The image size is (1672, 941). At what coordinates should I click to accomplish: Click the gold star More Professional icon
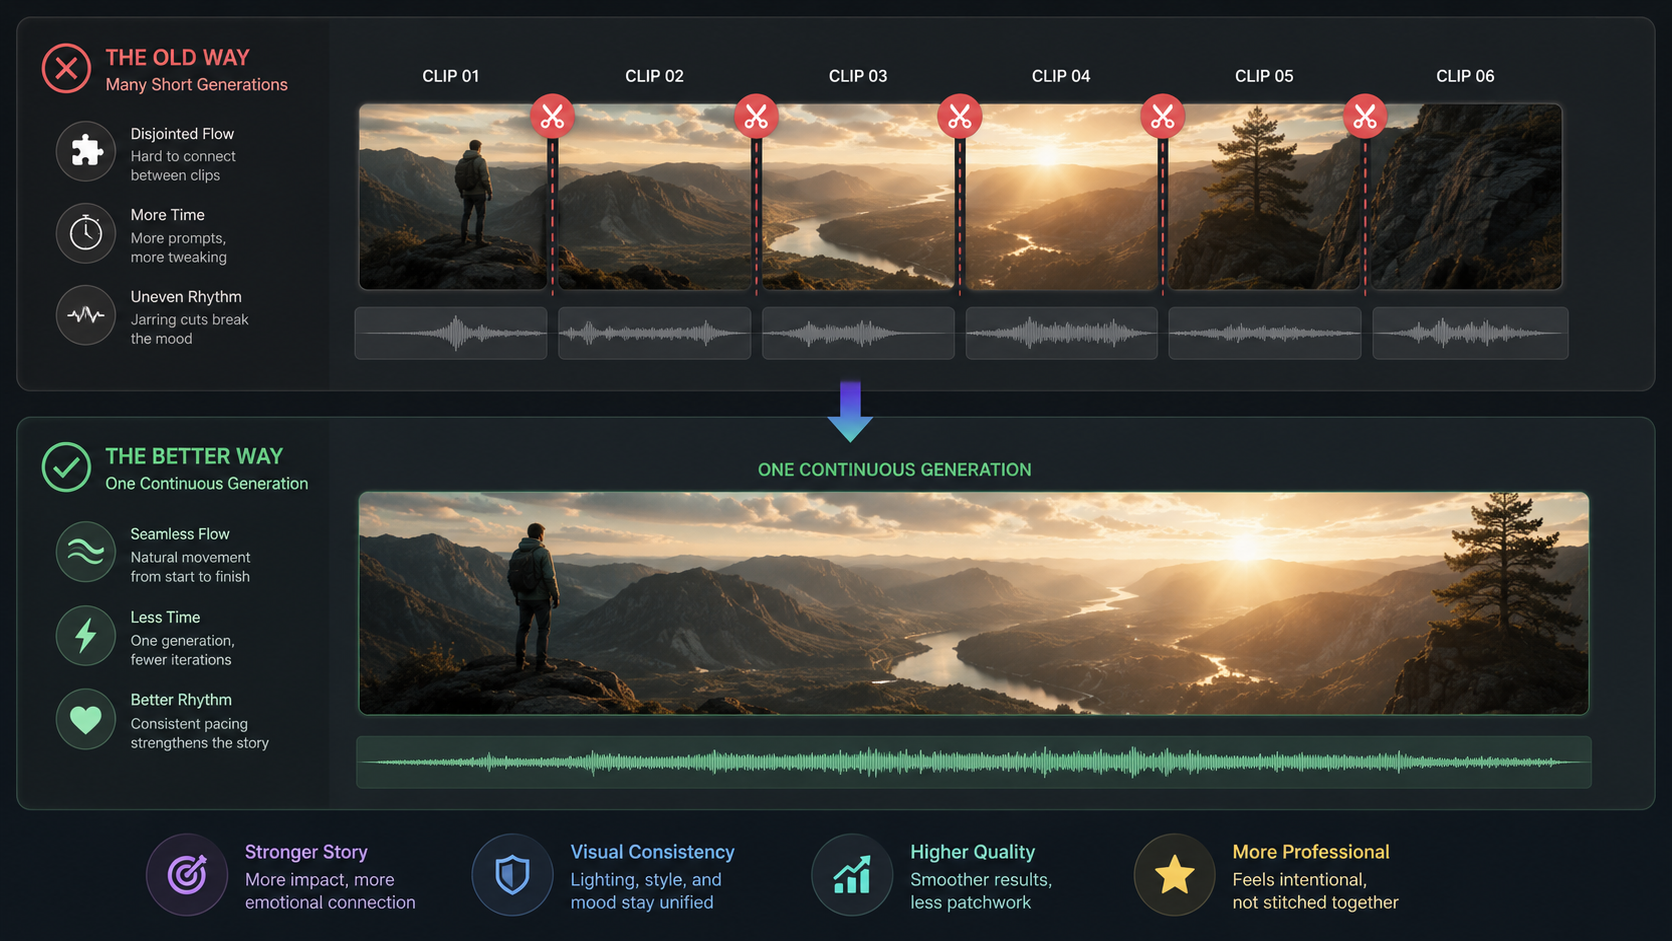click(x=1174, y=875)
